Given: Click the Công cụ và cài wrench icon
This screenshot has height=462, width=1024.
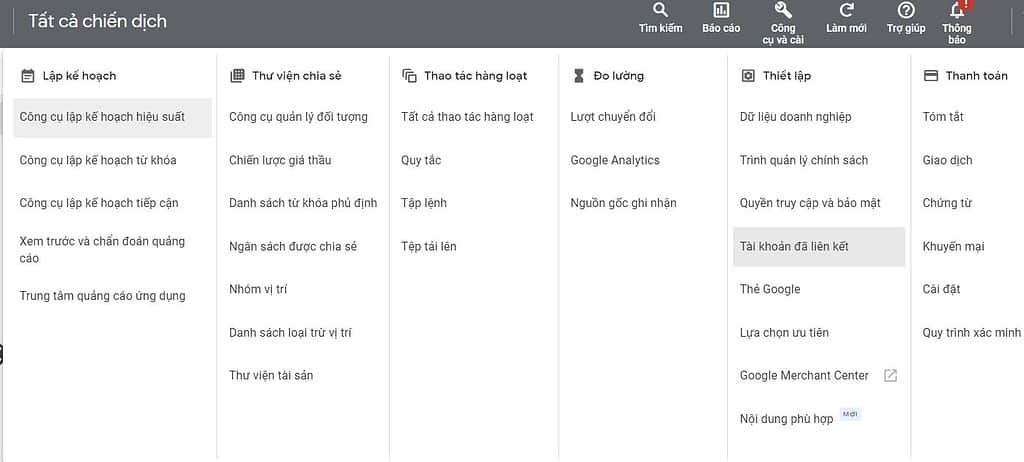Looking at the screenshot, I should (x=783, y=11).
